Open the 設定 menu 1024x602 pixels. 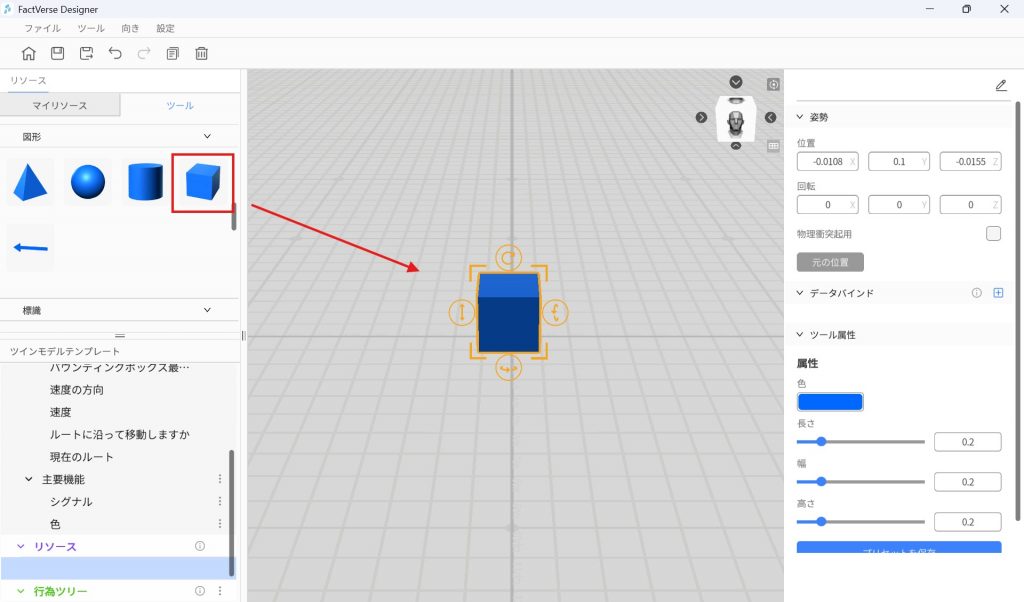click(x=165, y=29)
